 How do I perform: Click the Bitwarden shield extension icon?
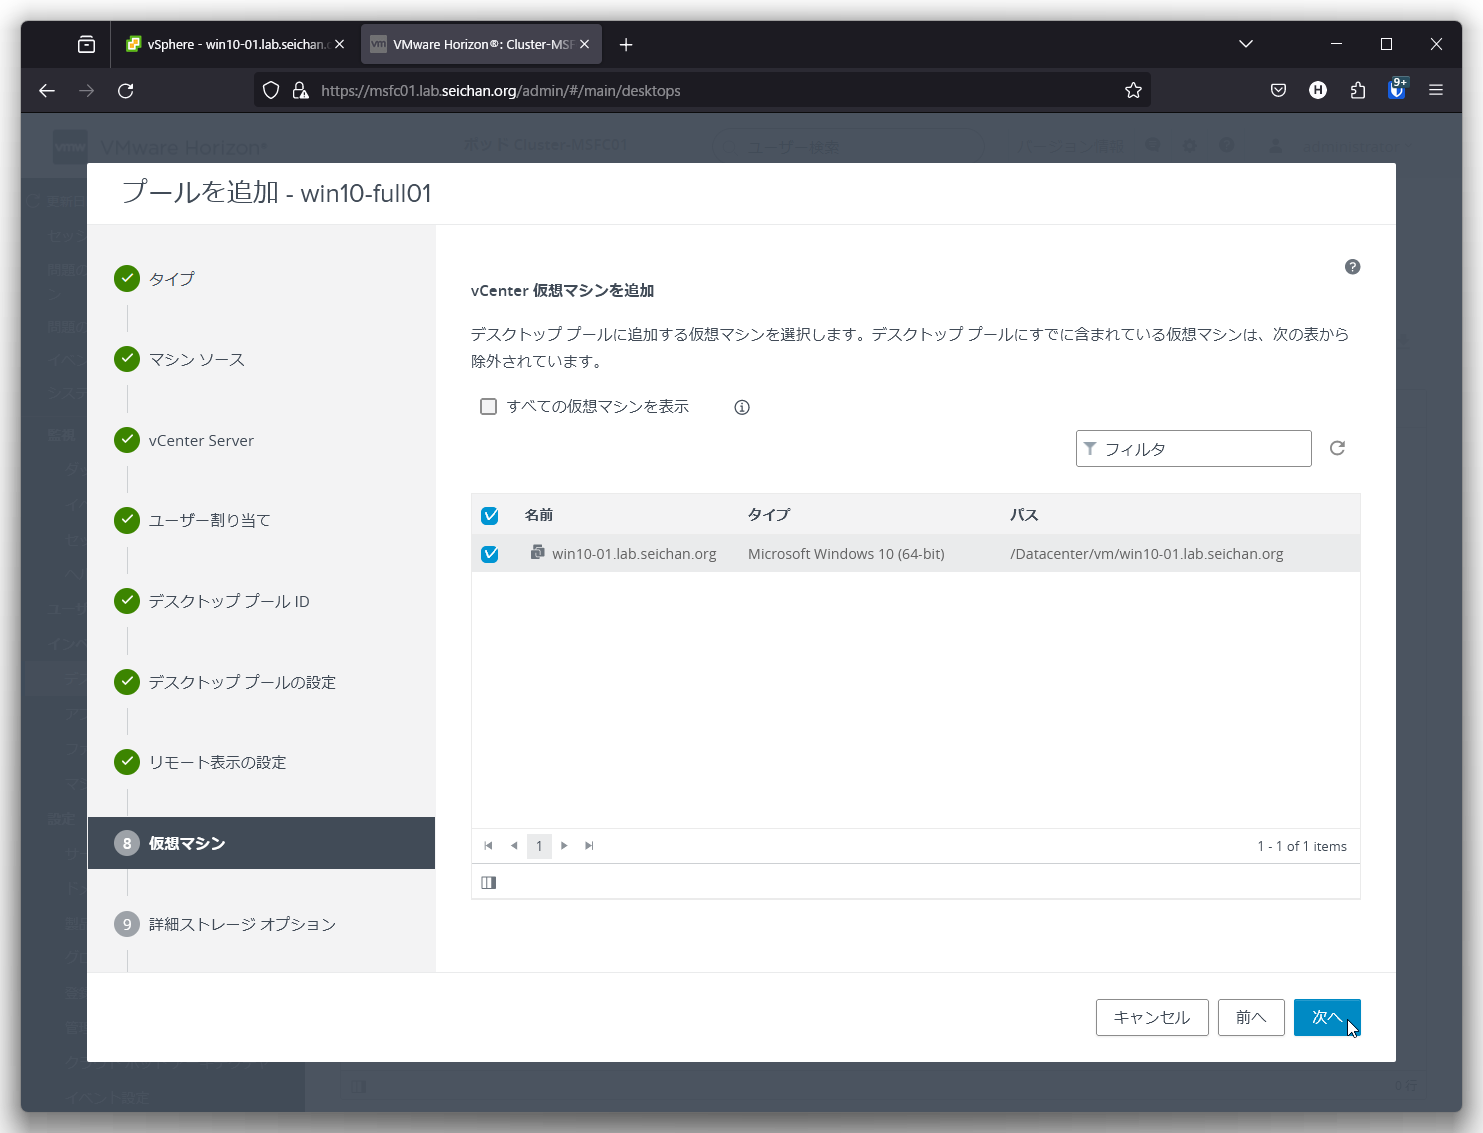click(x=1397, y=89)
